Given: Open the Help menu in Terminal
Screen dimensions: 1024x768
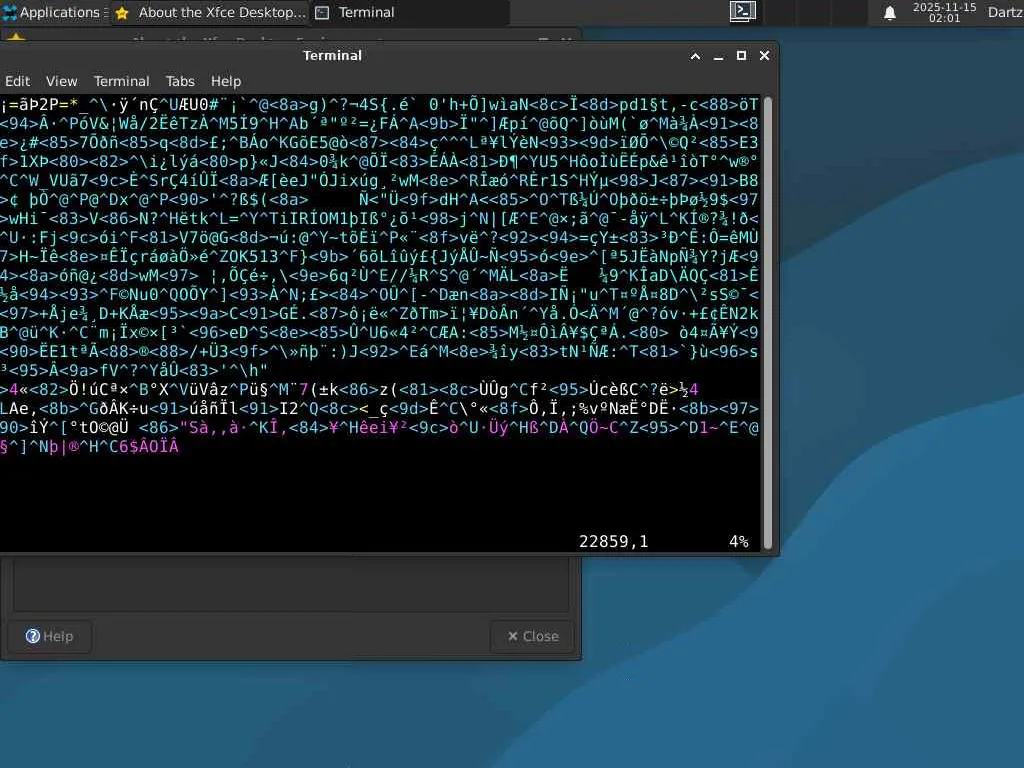Looking at the screenshot, I should point(226,81).
